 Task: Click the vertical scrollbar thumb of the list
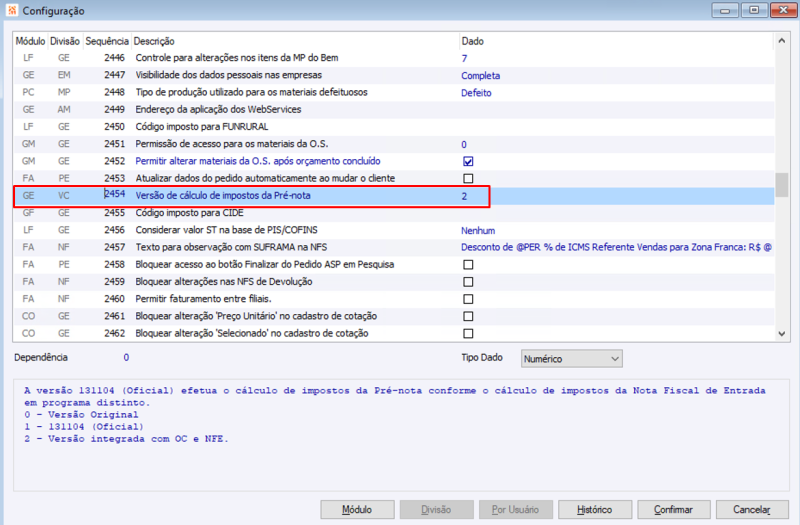[782, 185]
